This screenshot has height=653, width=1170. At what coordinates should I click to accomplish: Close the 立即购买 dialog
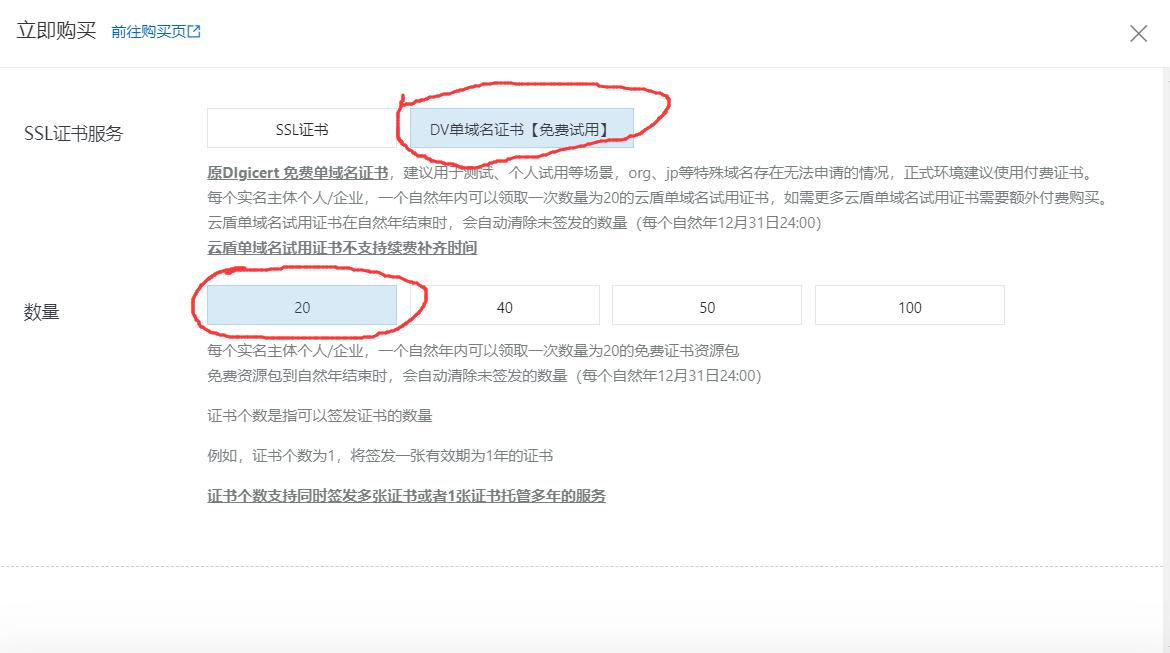click(x=1138, y=33)
